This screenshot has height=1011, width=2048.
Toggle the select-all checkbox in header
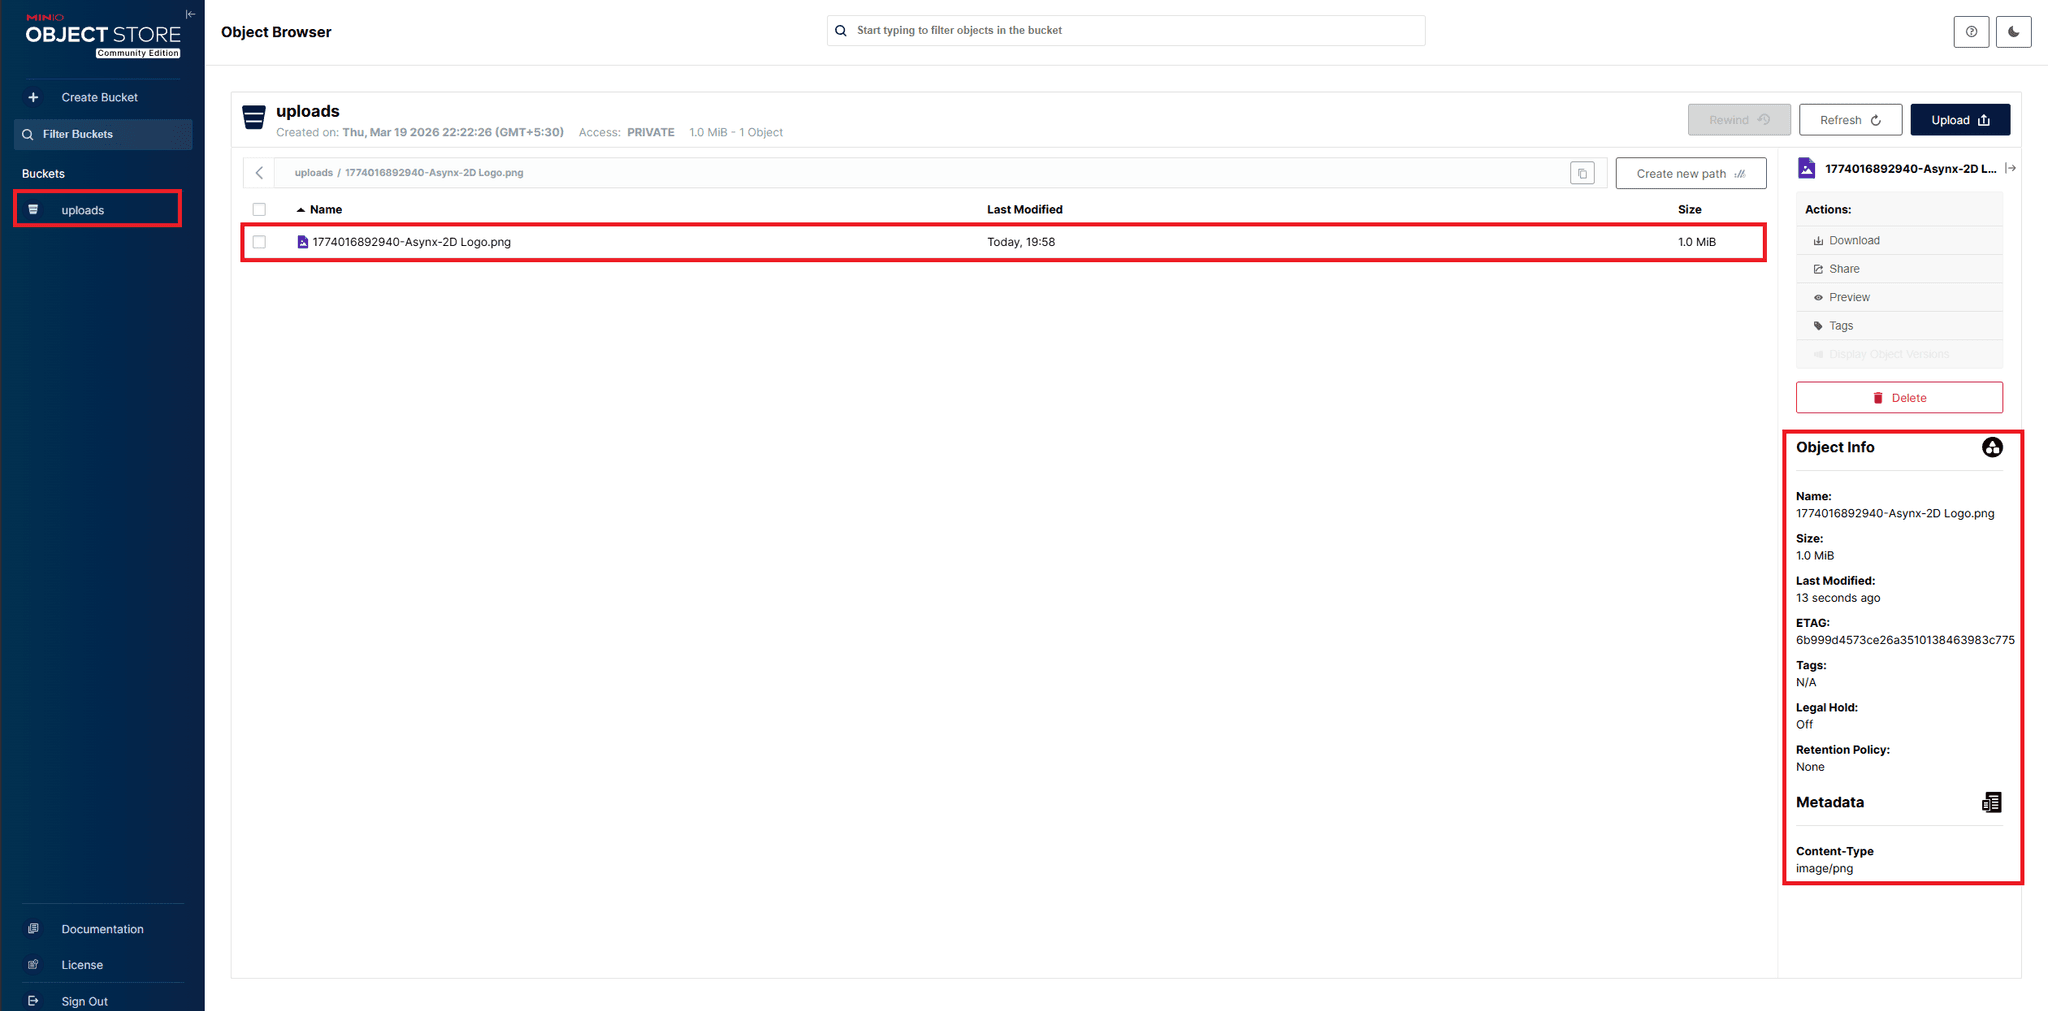click(x=259, y=209)
